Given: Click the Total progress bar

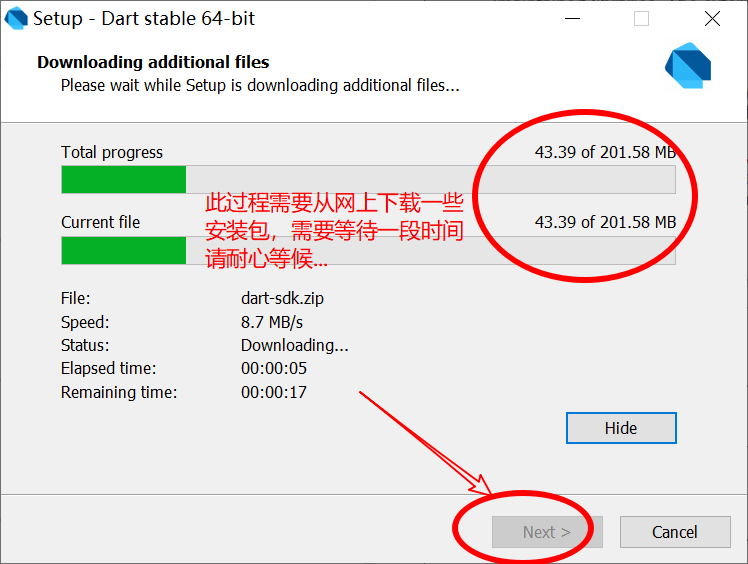Looking at the screenshot, I should coord(368,179).
